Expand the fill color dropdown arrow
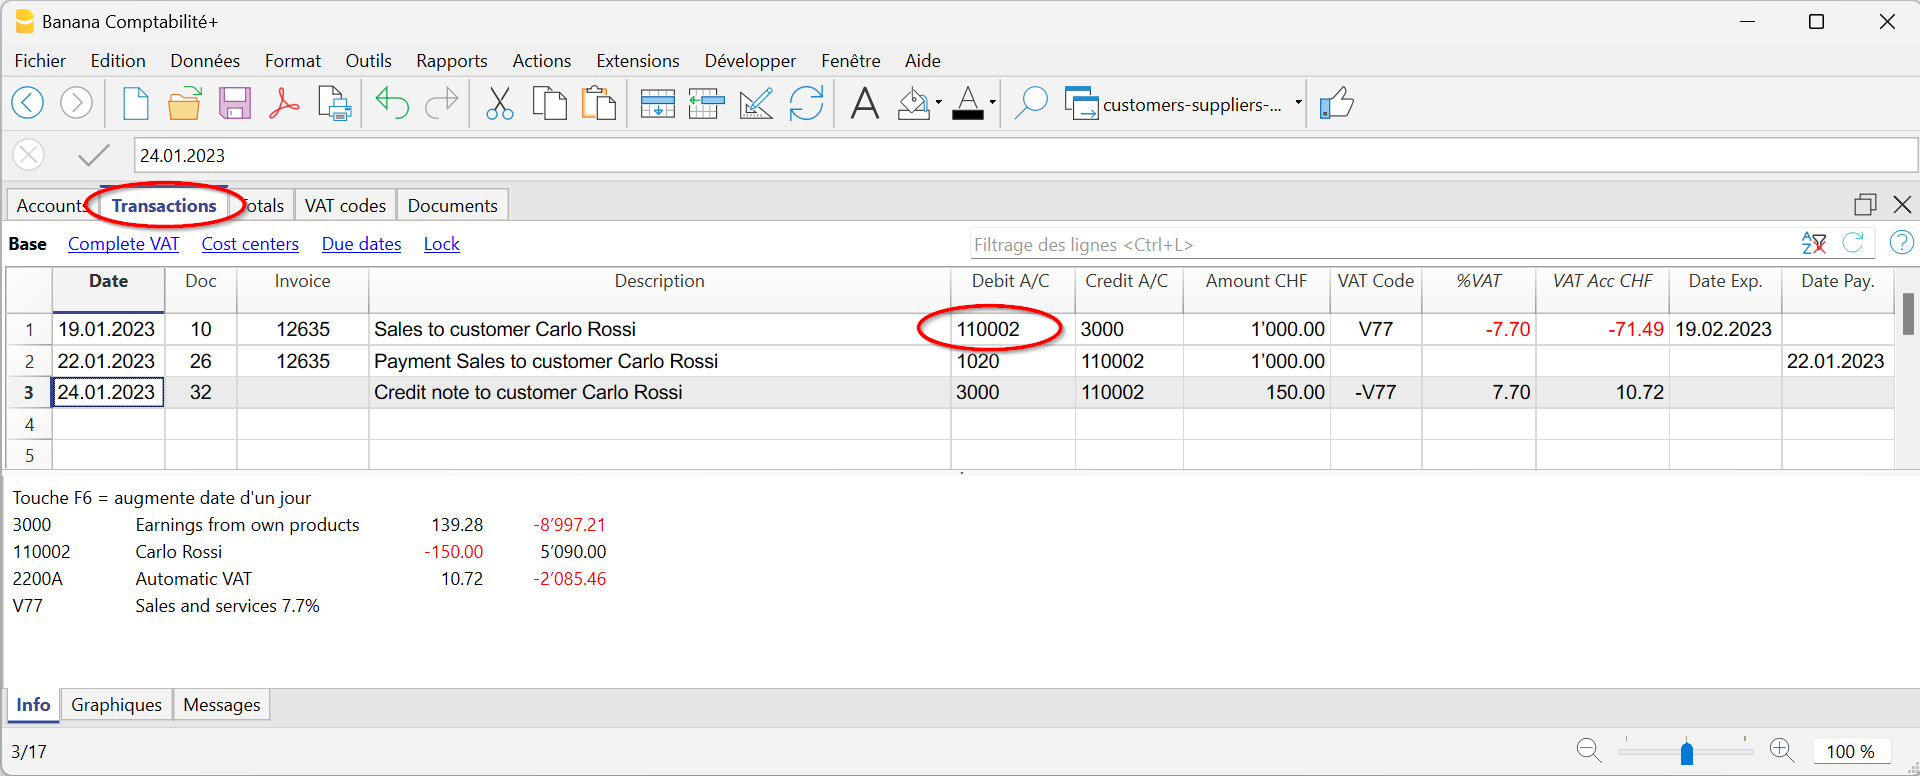Screen dimensions: 1920x776 click(938, 103)
